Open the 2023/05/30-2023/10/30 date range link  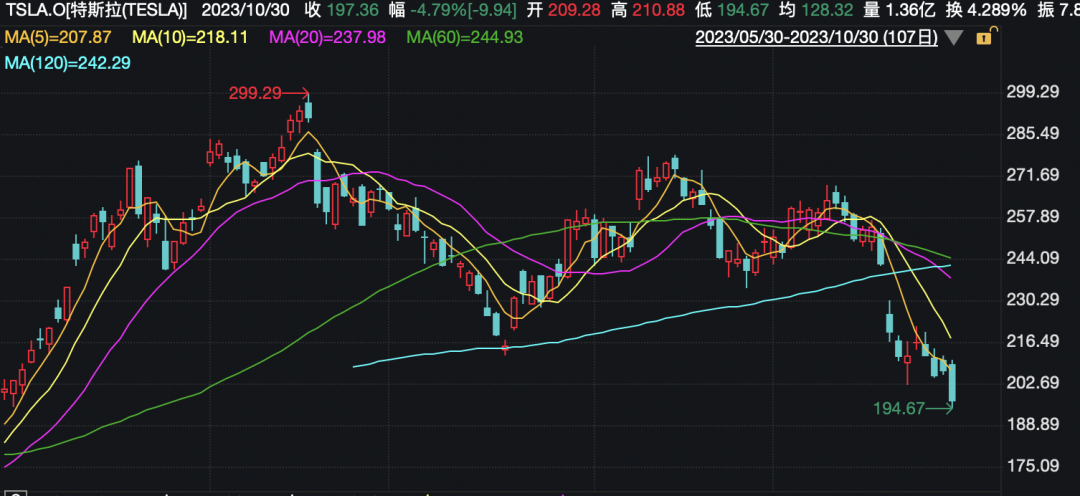point(816,38)
